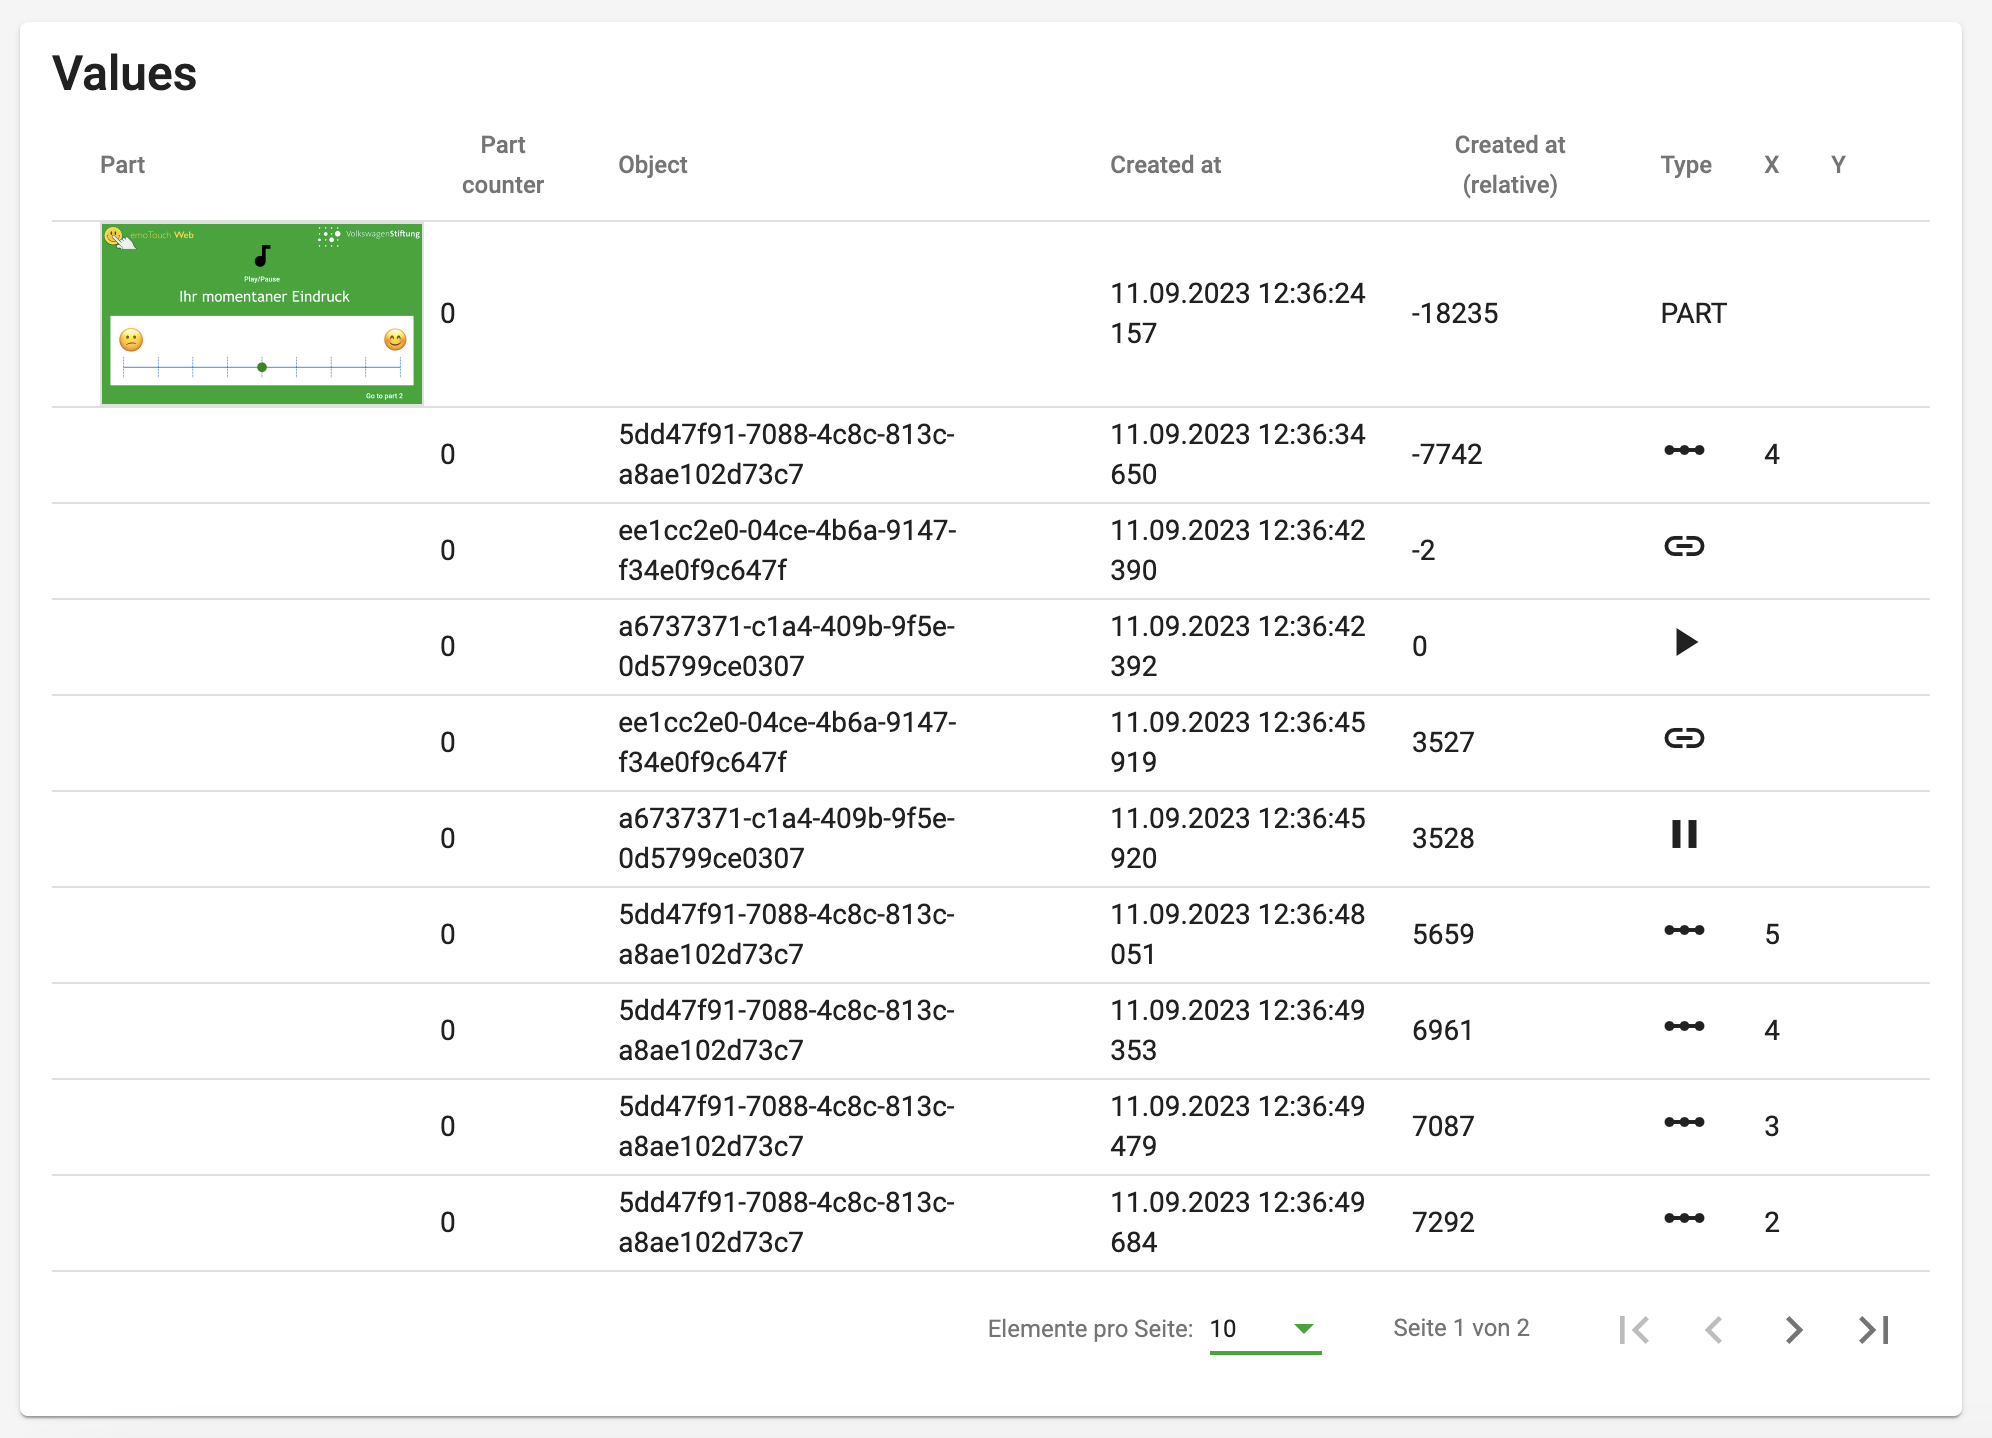Click the X column header
The image size is (1992, 1438).
point(1772,165)
